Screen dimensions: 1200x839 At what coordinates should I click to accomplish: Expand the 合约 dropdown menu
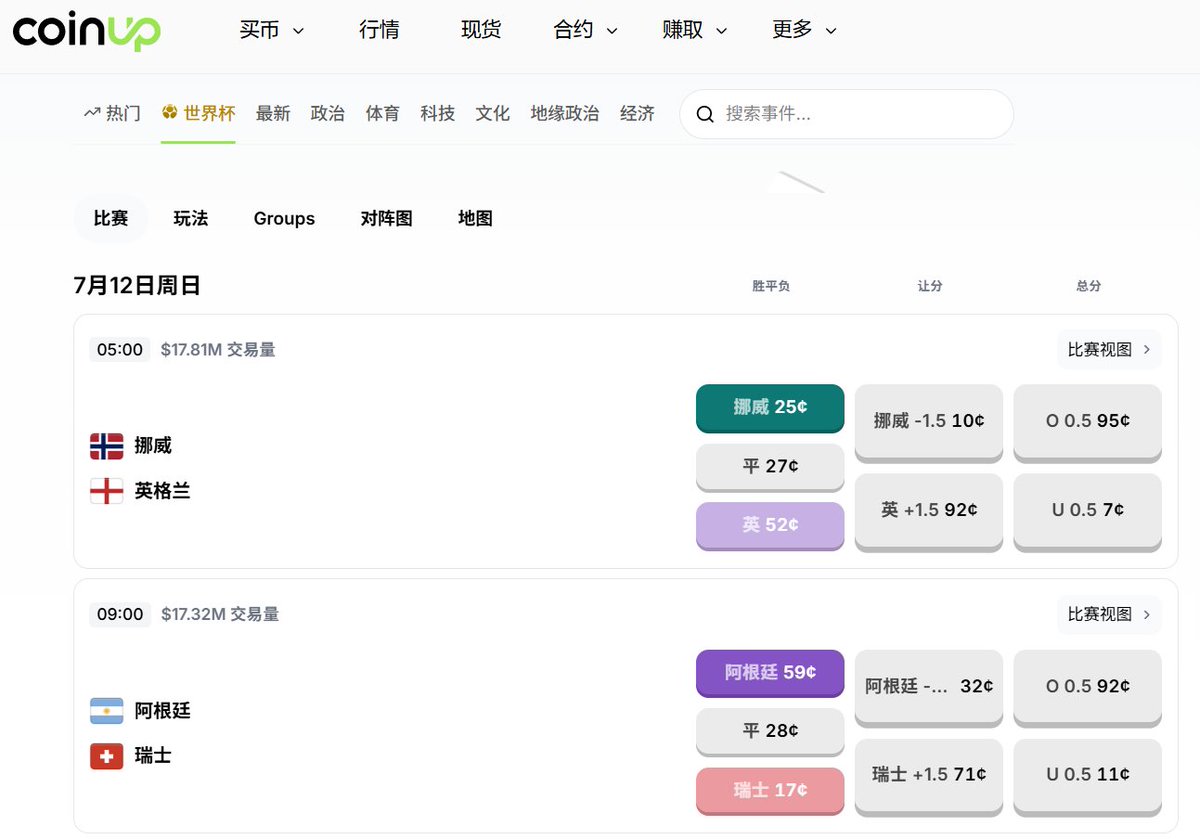pos(586,30)
